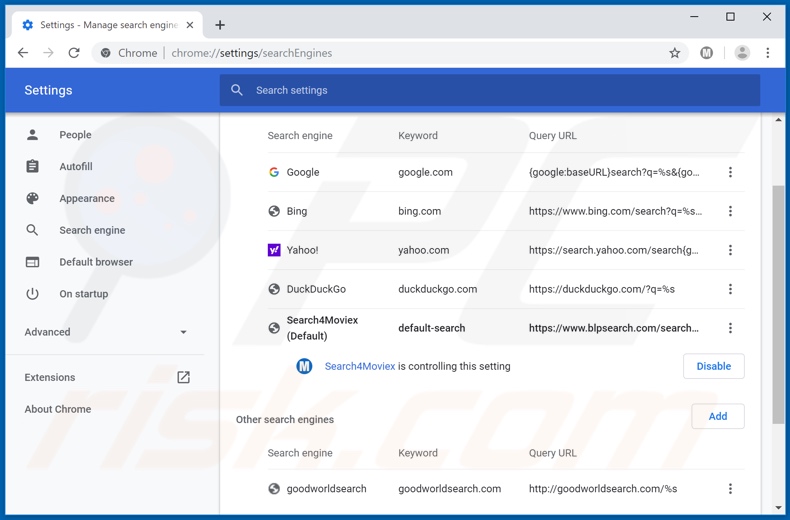Click the bing.com keyword cell

[419, 211]
